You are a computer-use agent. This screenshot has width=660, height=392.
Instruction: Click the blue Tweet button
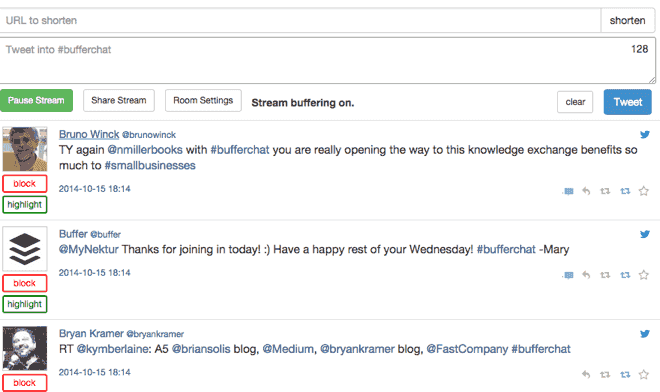click(628, 102)
